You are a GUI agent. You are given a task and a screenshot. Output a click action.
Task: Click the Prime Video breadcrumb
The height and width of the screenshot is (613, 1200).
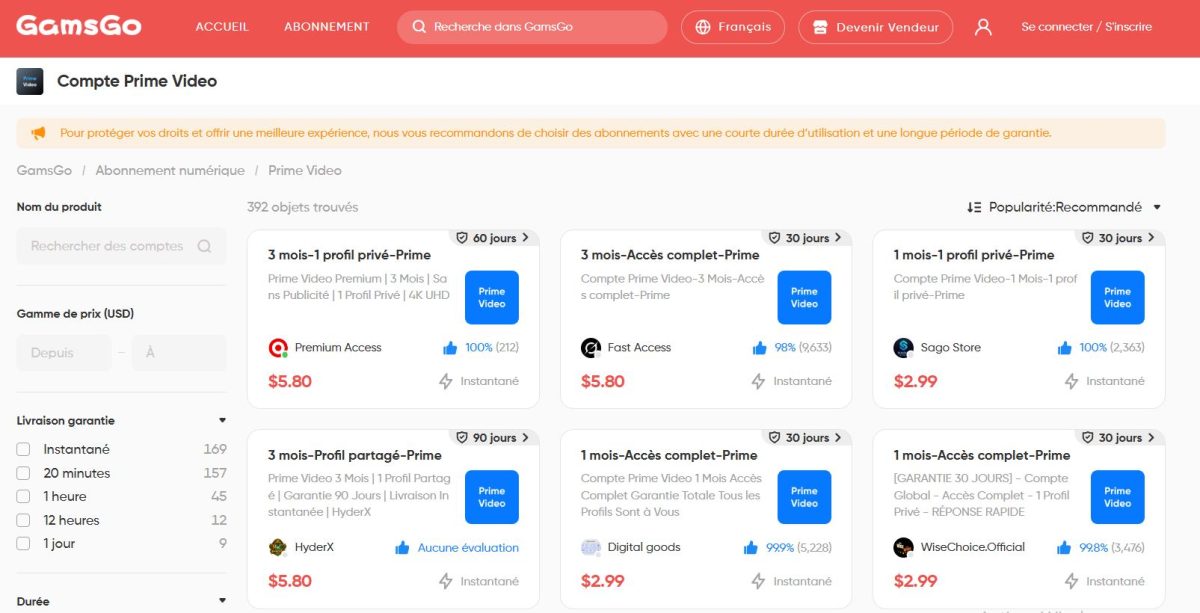coord(305,170)
